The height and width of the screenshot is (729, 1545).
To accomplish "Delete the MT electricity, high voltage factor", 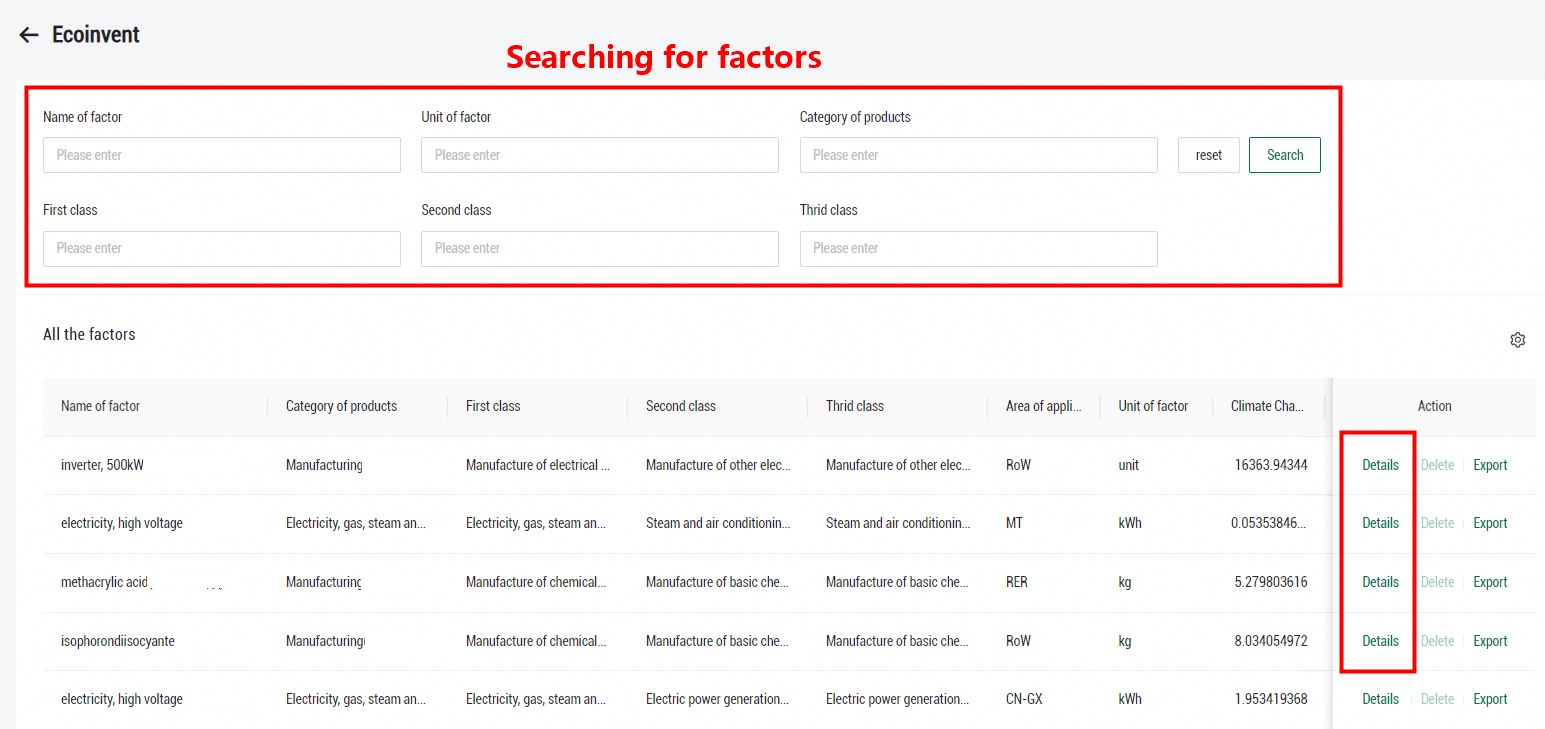I will click(x=1437, y=523).
